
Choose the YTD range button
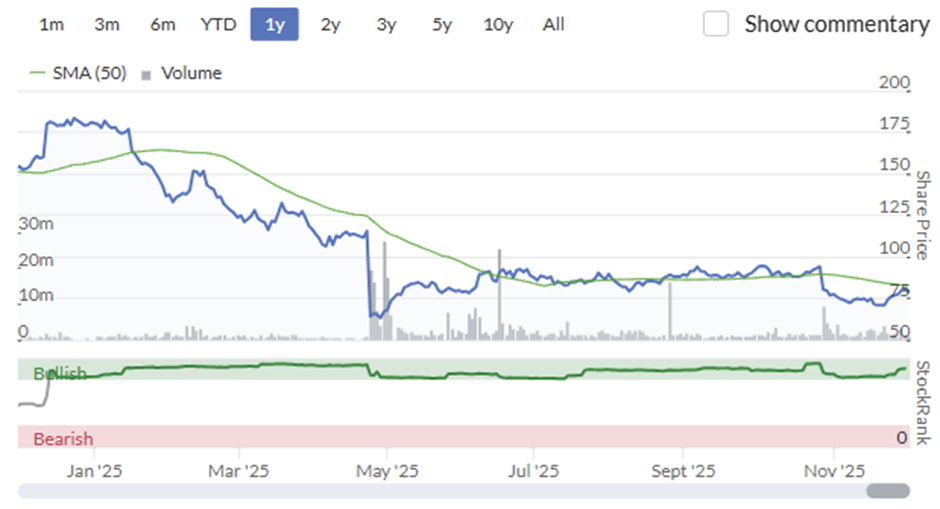[218, 25]
